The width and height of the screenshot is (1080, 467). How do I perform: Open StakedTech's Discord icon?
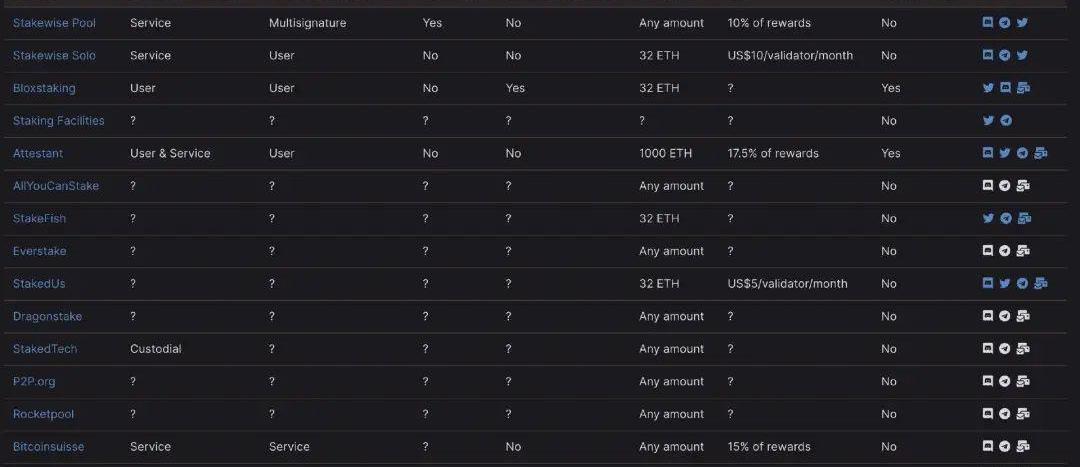[x=988, y=349]
